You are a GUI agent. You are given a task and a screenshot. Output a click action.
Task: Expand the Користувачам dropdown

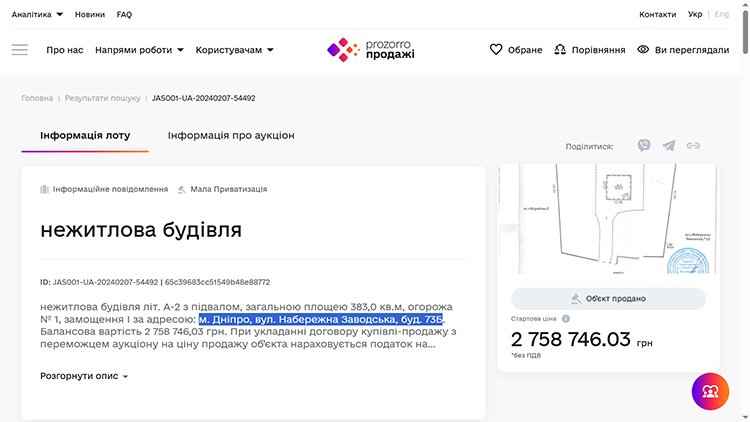tap(234, 50)
